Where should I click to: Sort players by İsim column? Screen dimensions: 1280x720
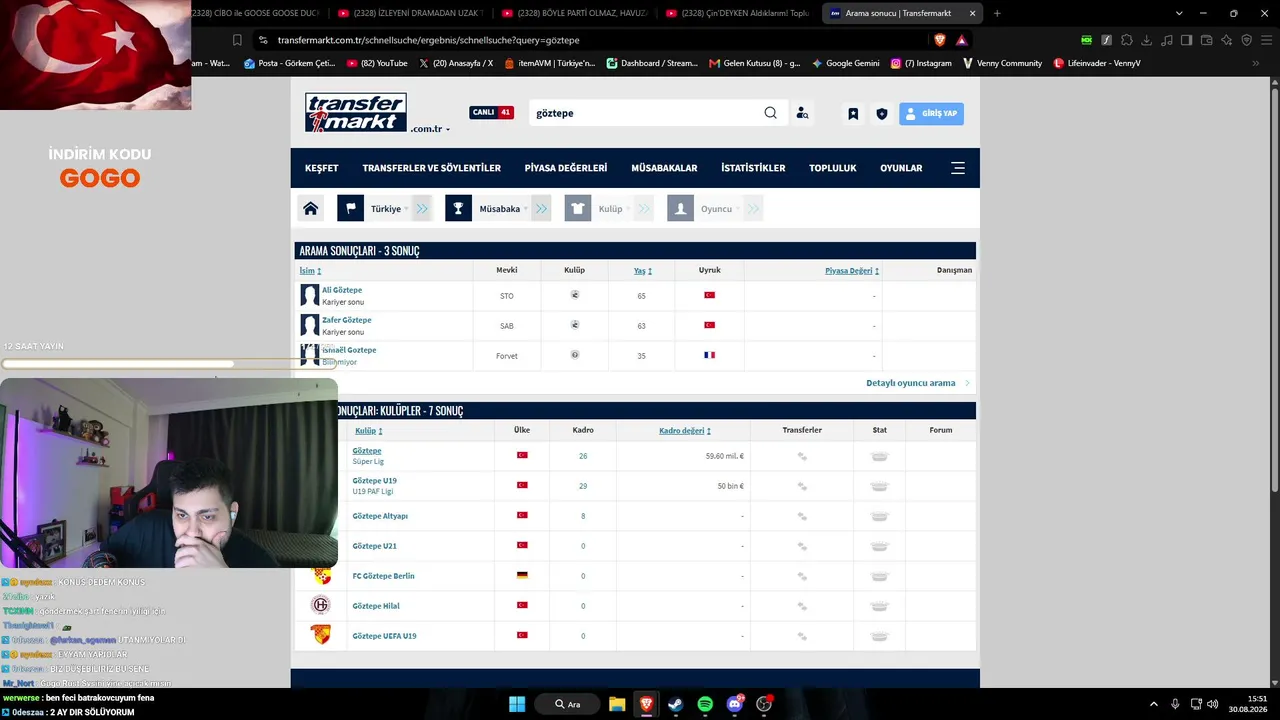coord(310,271)
